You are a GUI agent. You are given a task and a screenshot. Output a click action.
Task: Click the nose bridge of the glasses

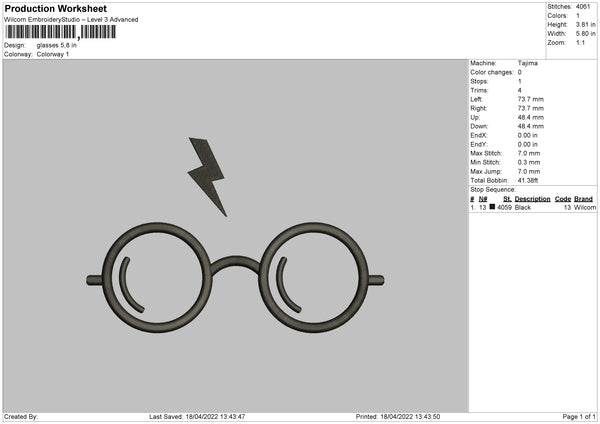[x=236, y=264]
